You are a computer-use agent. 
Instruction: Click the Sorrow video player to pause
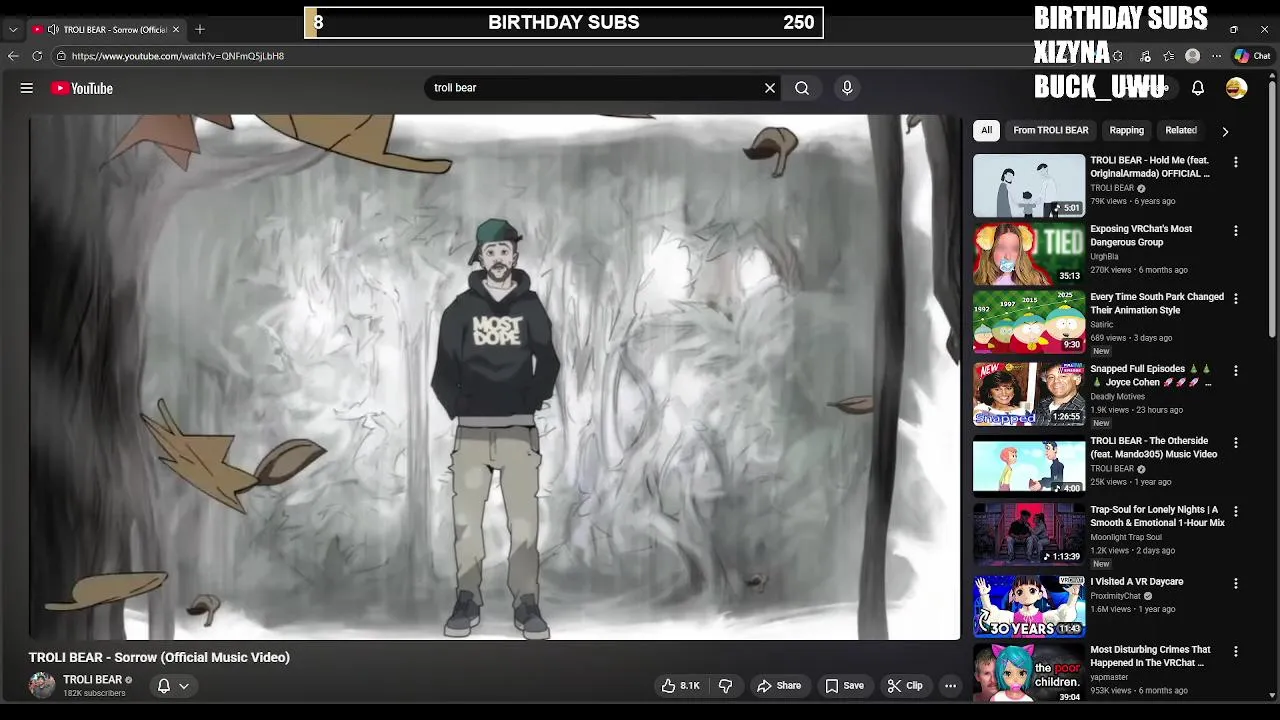pos(494,377)
